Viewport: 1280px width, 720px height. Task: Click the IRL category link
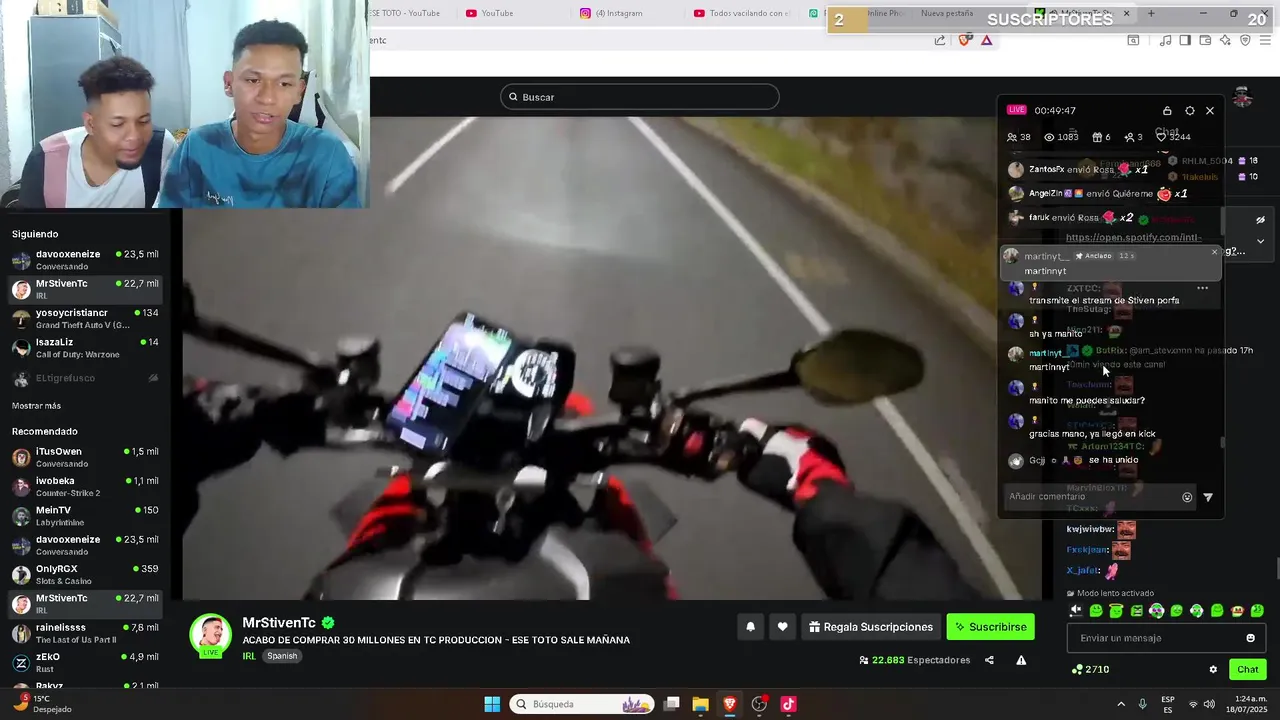249,656
